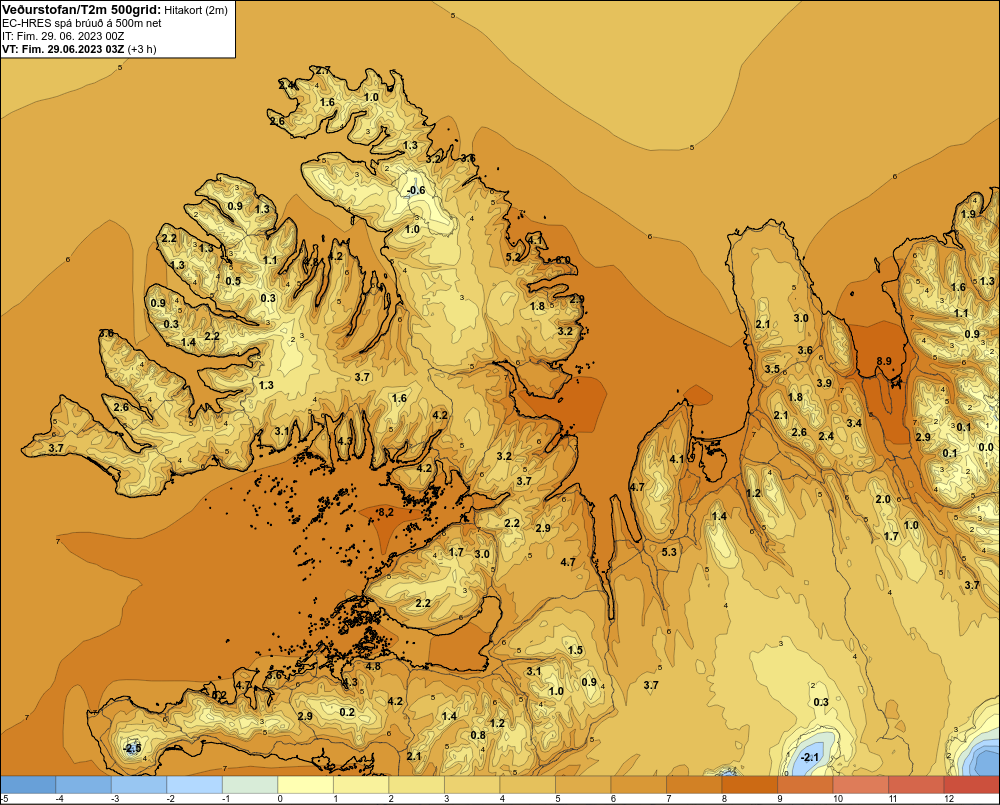Click the 3.9 temperature value on the map
Viewport: 1000px width, 805px height.
point(824,383)
